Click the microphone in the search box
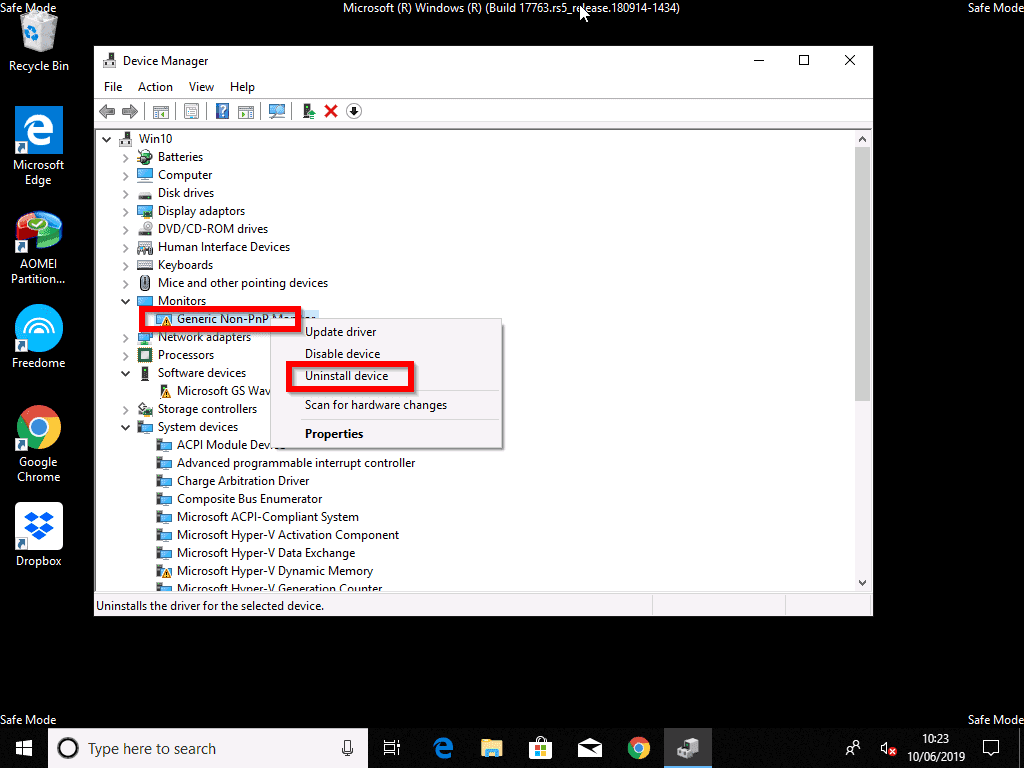This screenshot has height=768, width=1024. pyautogui.click(x=347, y=748)
